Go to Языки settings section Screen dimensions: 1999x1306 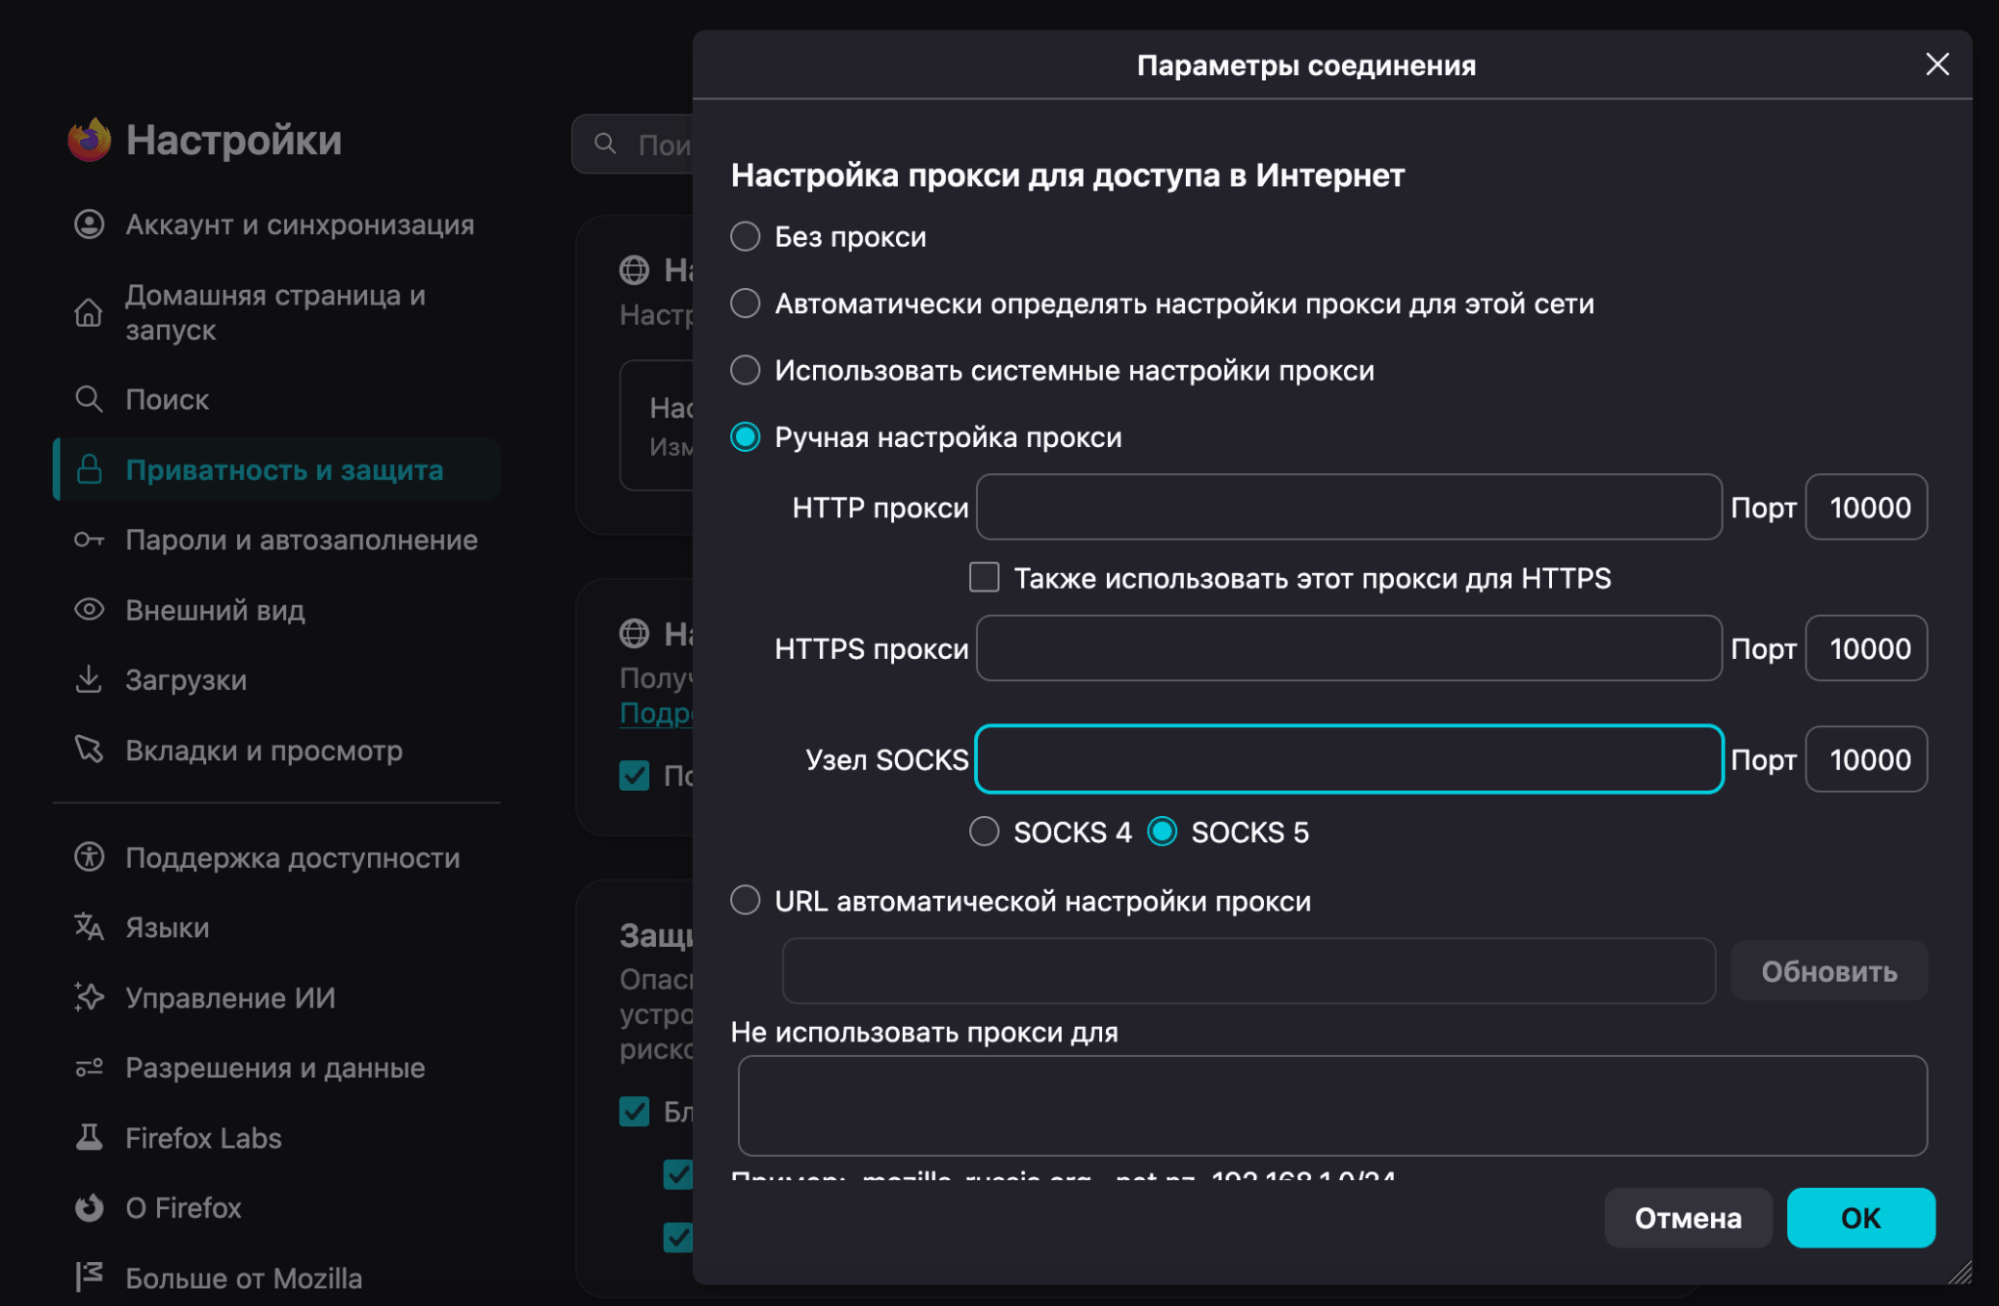point(277,928)
